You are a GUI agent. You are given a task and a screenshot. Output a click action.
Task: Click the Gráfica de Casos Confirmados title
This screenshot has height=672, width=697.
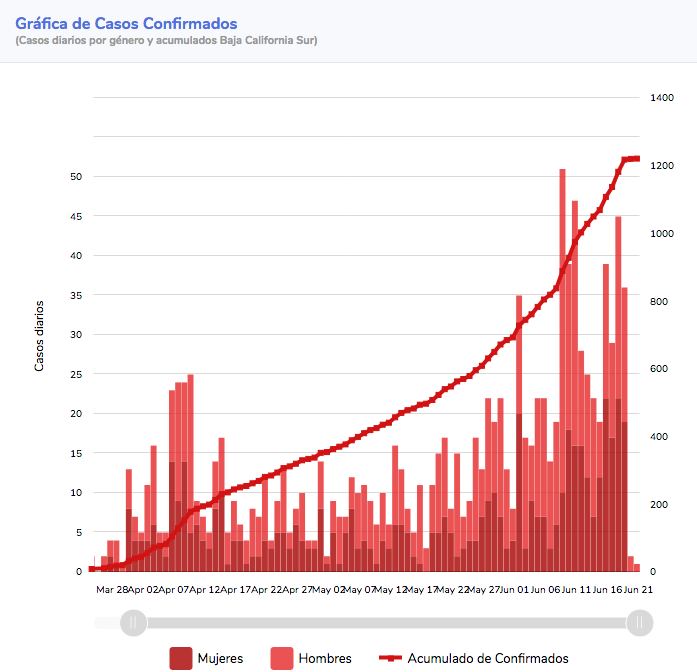(x=126, y=23)
